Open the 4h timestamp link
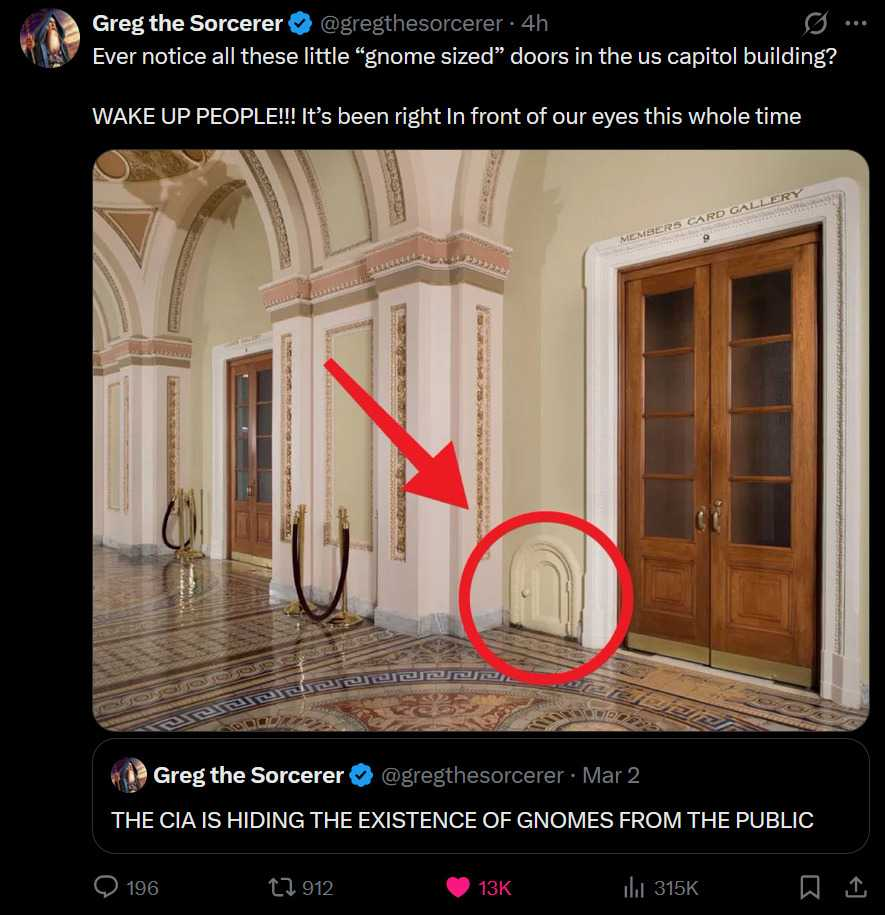This screenshot has height=915, width=885. click(534, 23)
